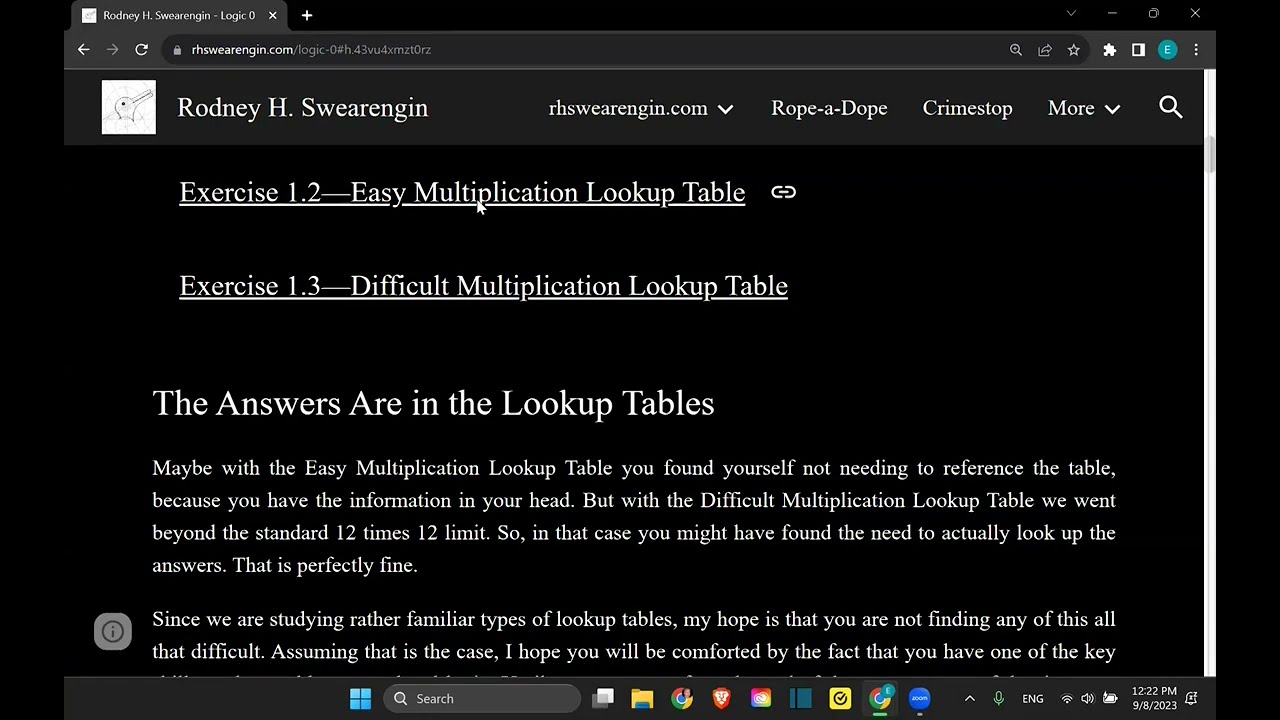Open Task View on the taskbar
Viewport: 1280px width, 720px height.
click(x=603, y=698)
